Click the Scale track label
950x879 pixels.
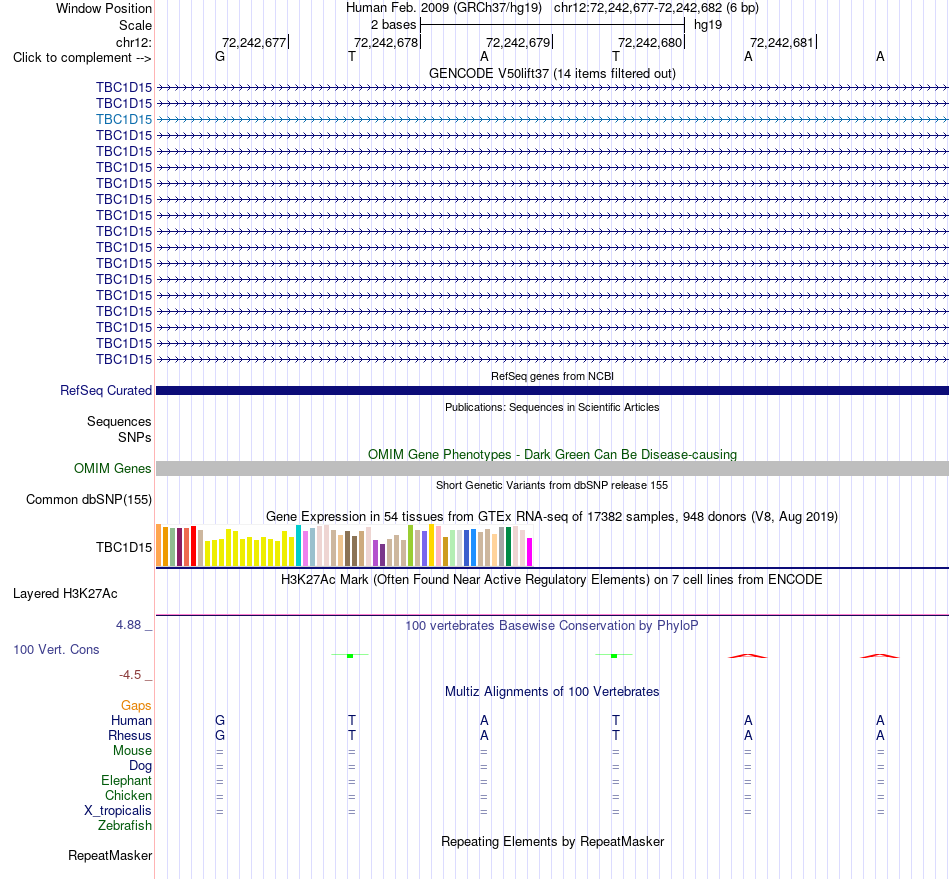tap(135, 25)
